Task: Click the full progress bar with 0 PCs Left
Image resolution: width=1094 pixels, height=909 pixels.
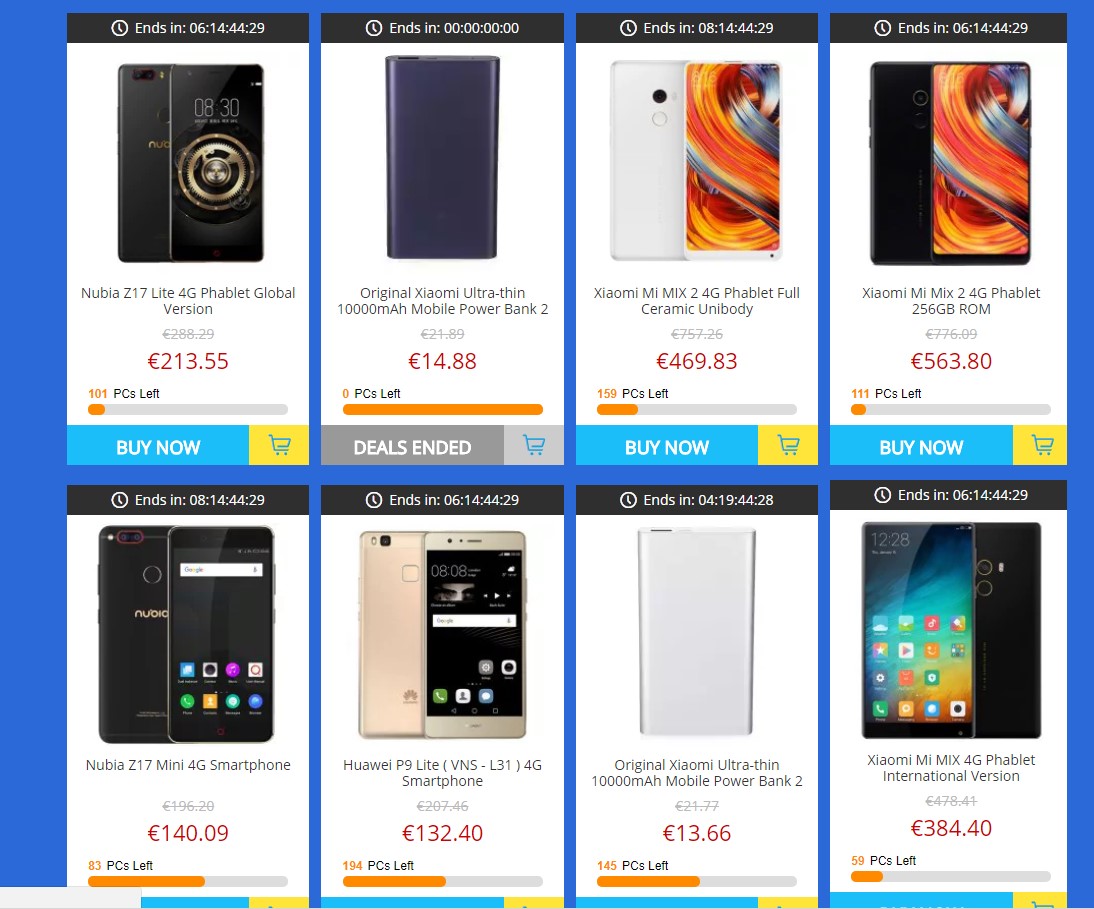Action: point(442,410)
